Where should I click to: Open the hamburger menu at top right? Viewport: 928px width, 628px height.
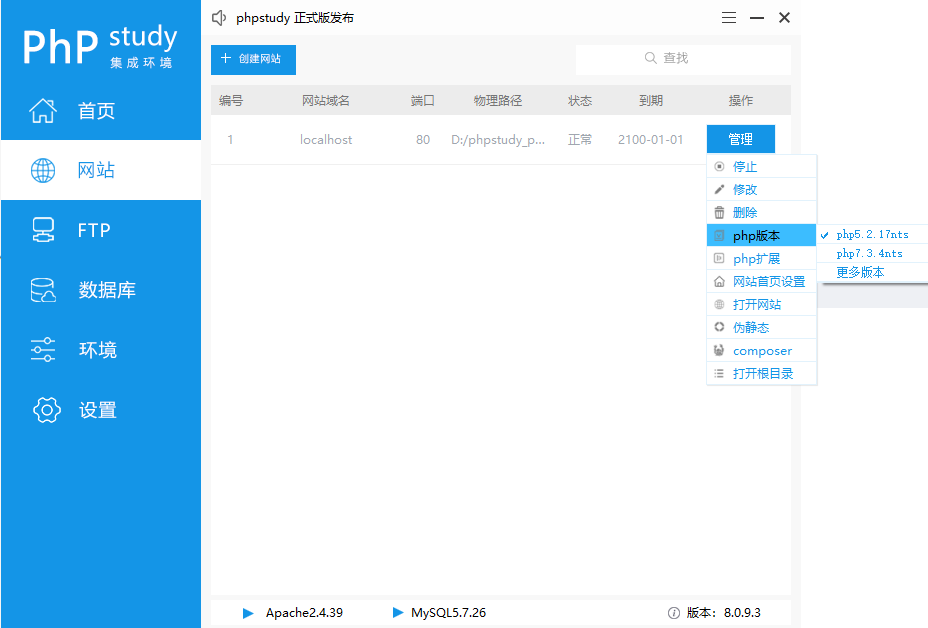(x=728, y=17)
